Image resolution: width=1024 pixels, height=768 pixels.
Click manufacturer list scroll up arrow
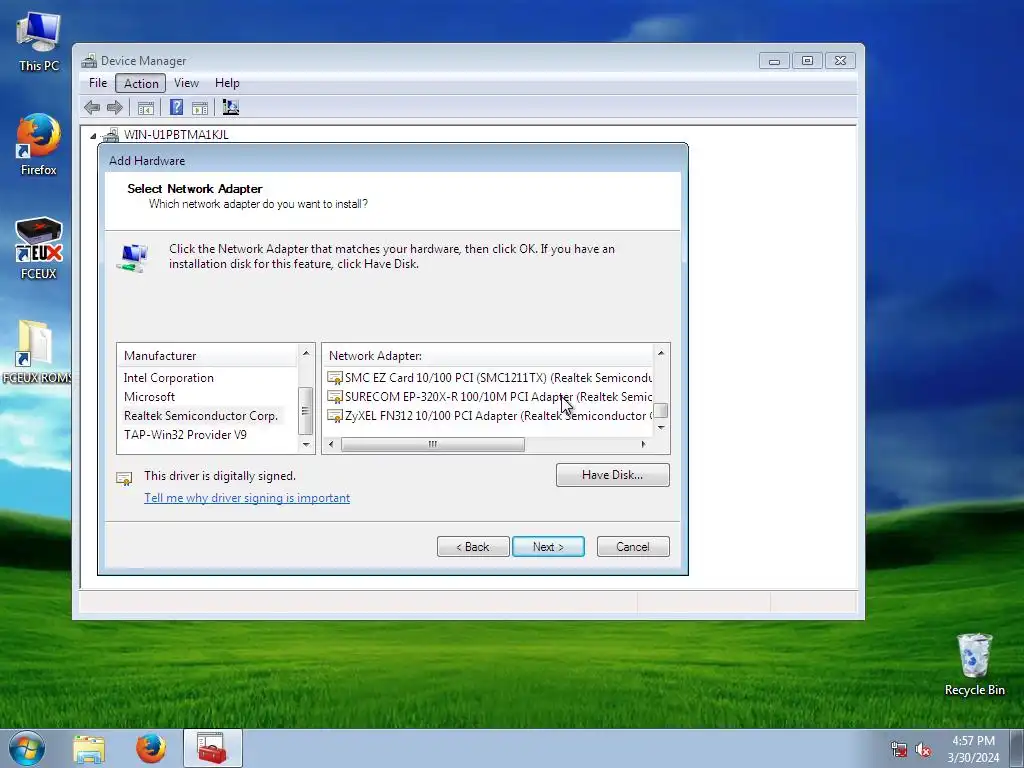(306, 354)
